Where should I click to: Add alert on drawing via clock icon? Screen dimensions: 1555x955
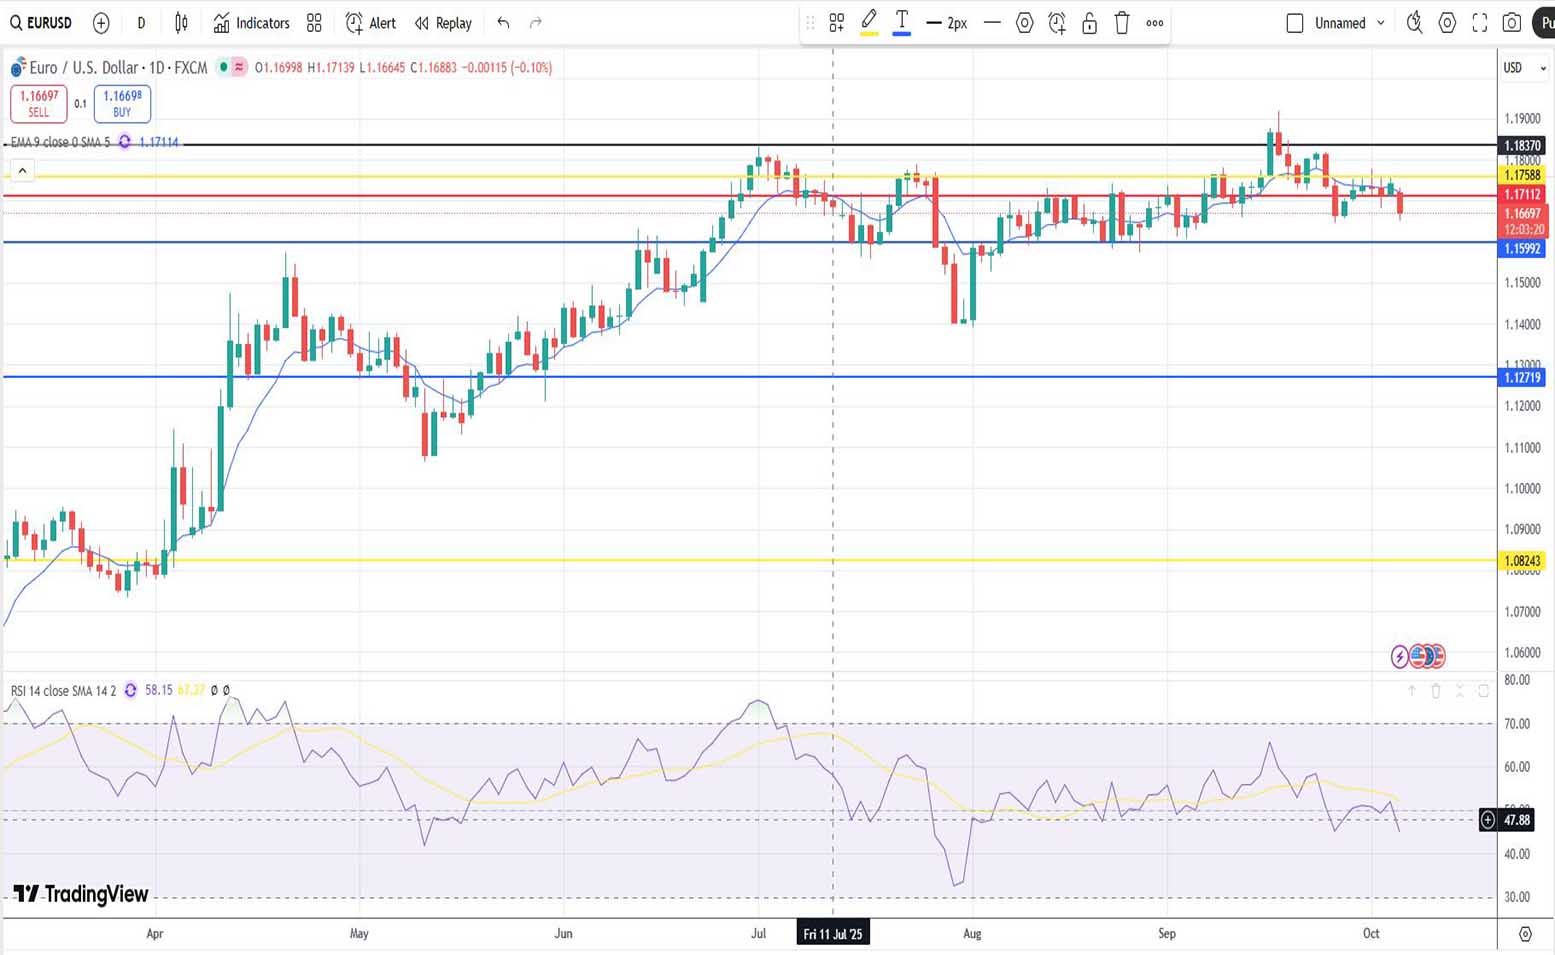1057,23
